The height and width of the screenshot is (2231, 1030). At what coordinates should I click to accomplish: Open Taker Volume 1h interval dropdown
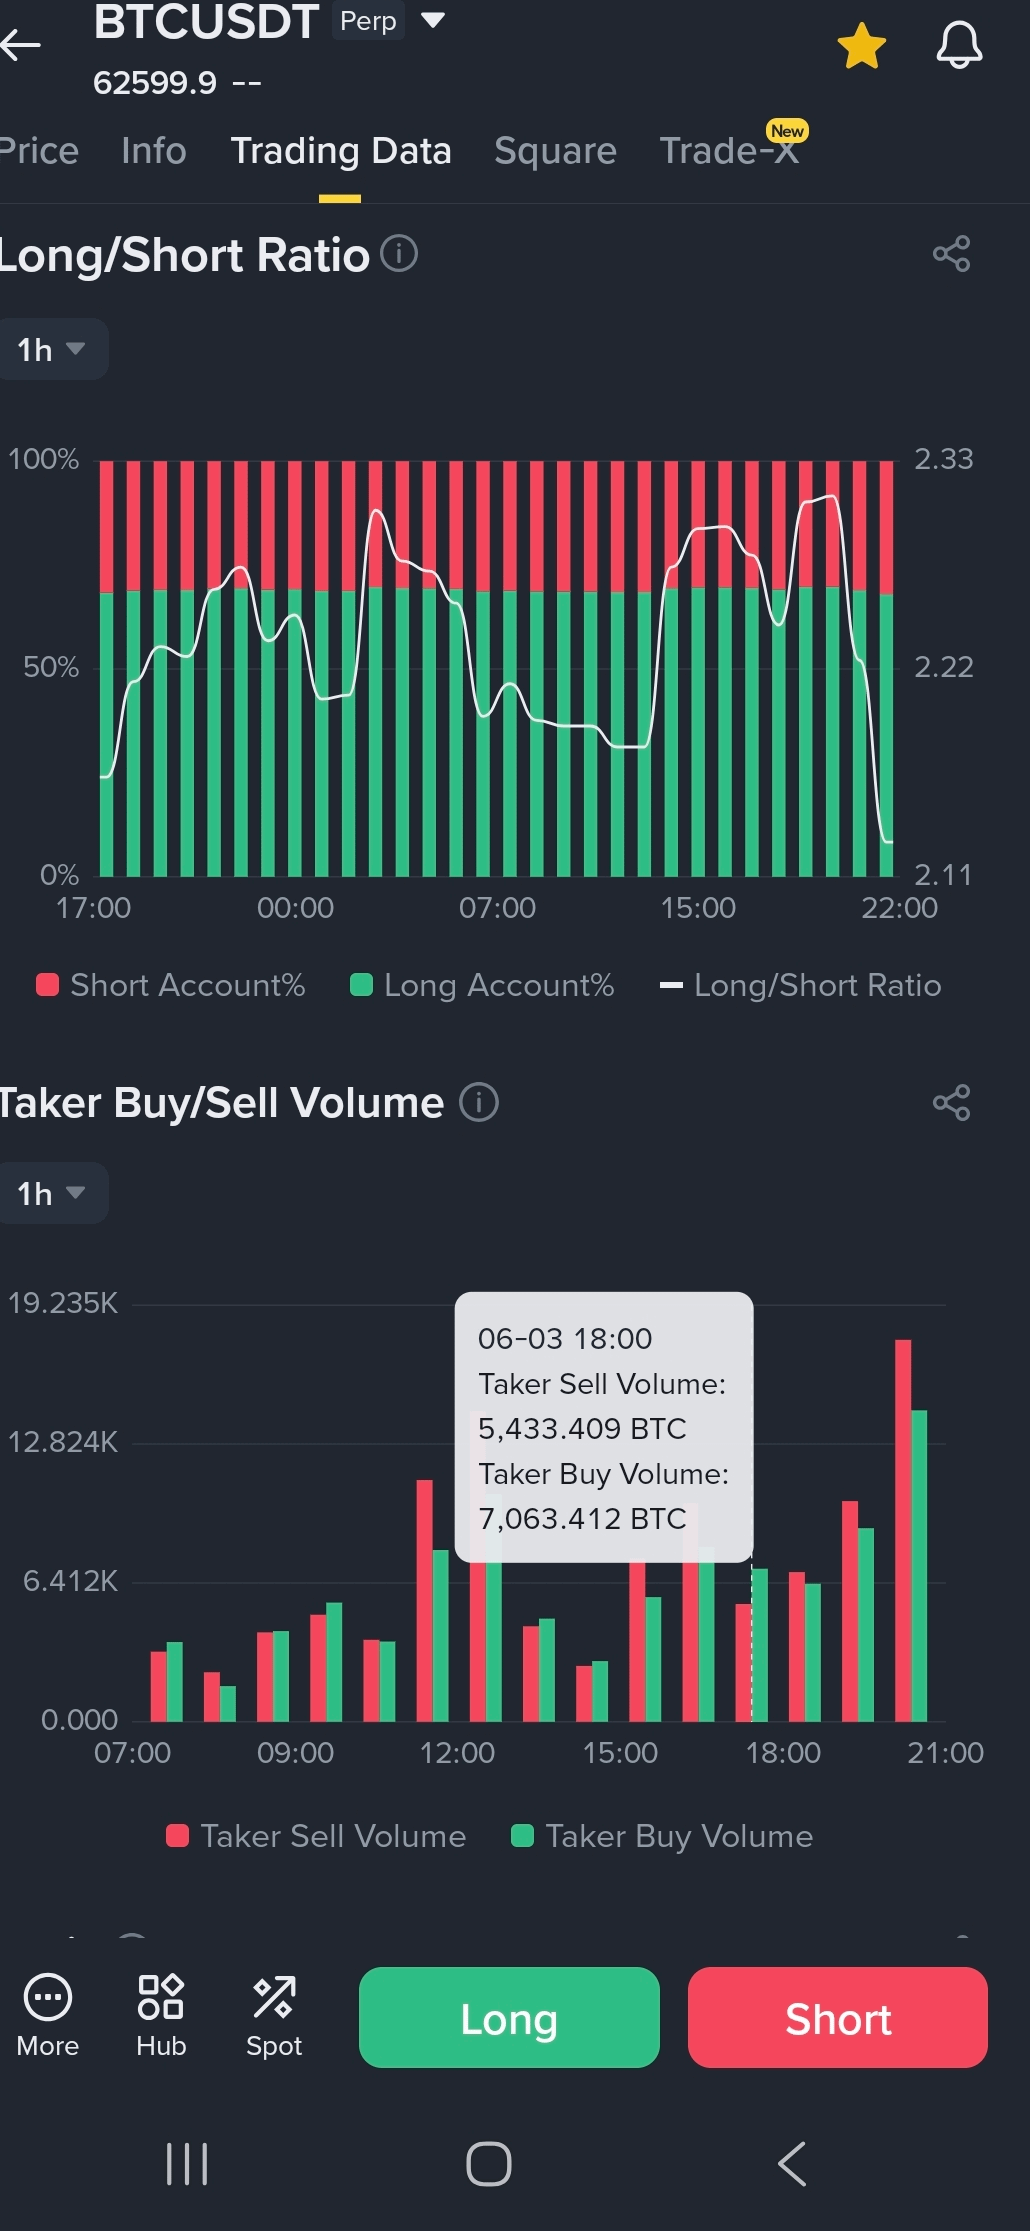(x=51, y=1193)
